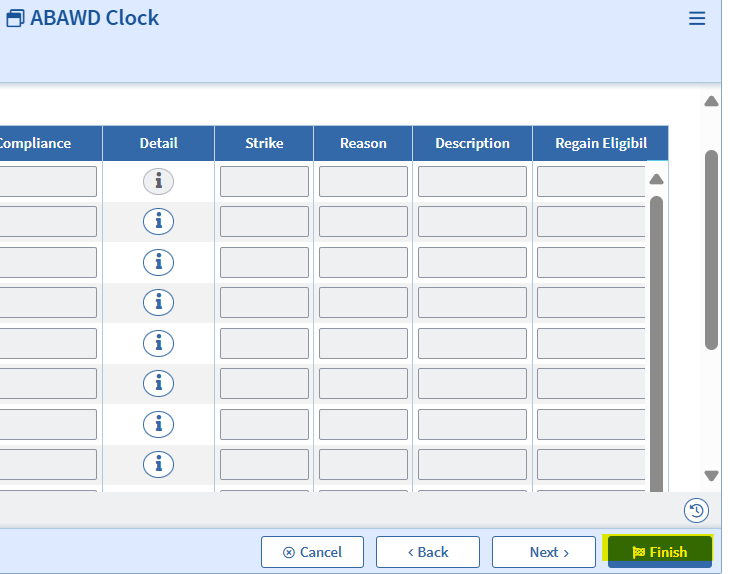Click the stacked-windows icon beside ABAWD Clock

click(15, 19)
